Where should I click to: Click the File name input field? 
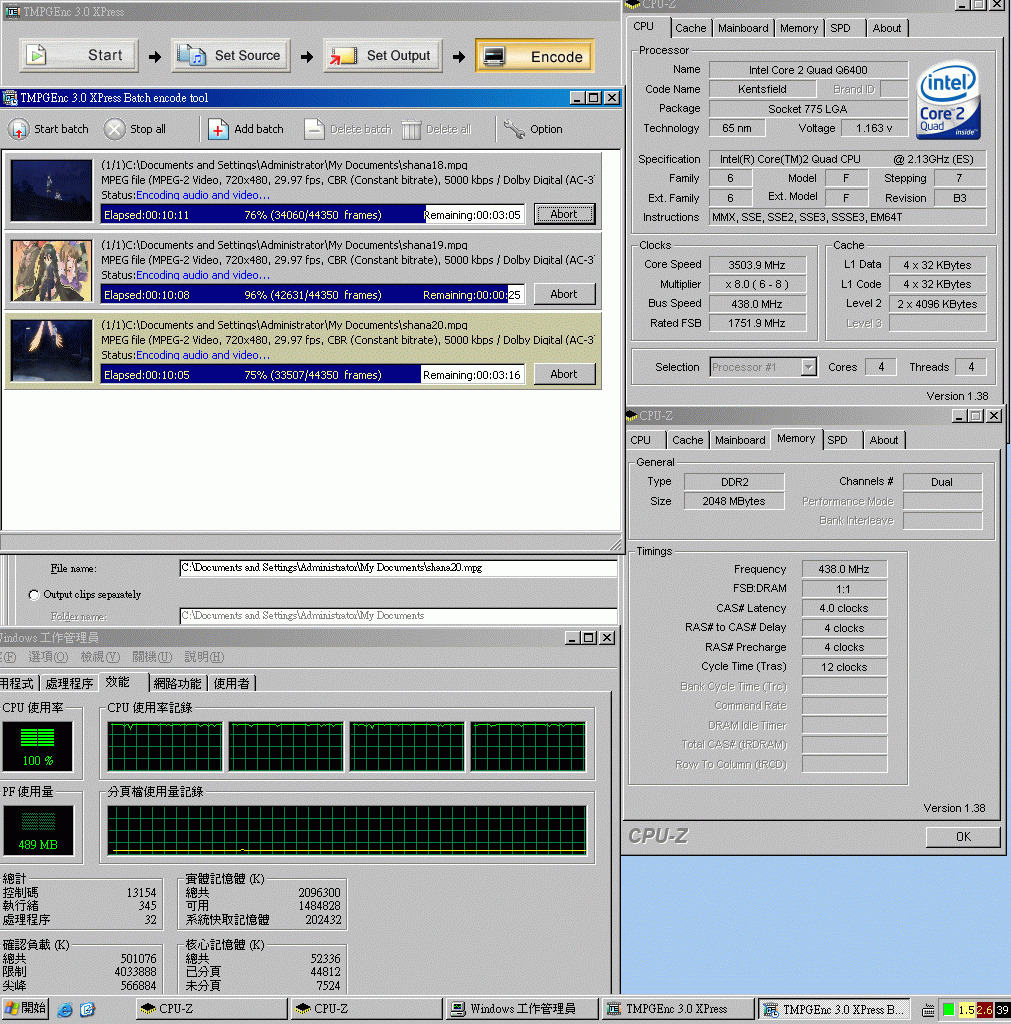coord(398,568)
